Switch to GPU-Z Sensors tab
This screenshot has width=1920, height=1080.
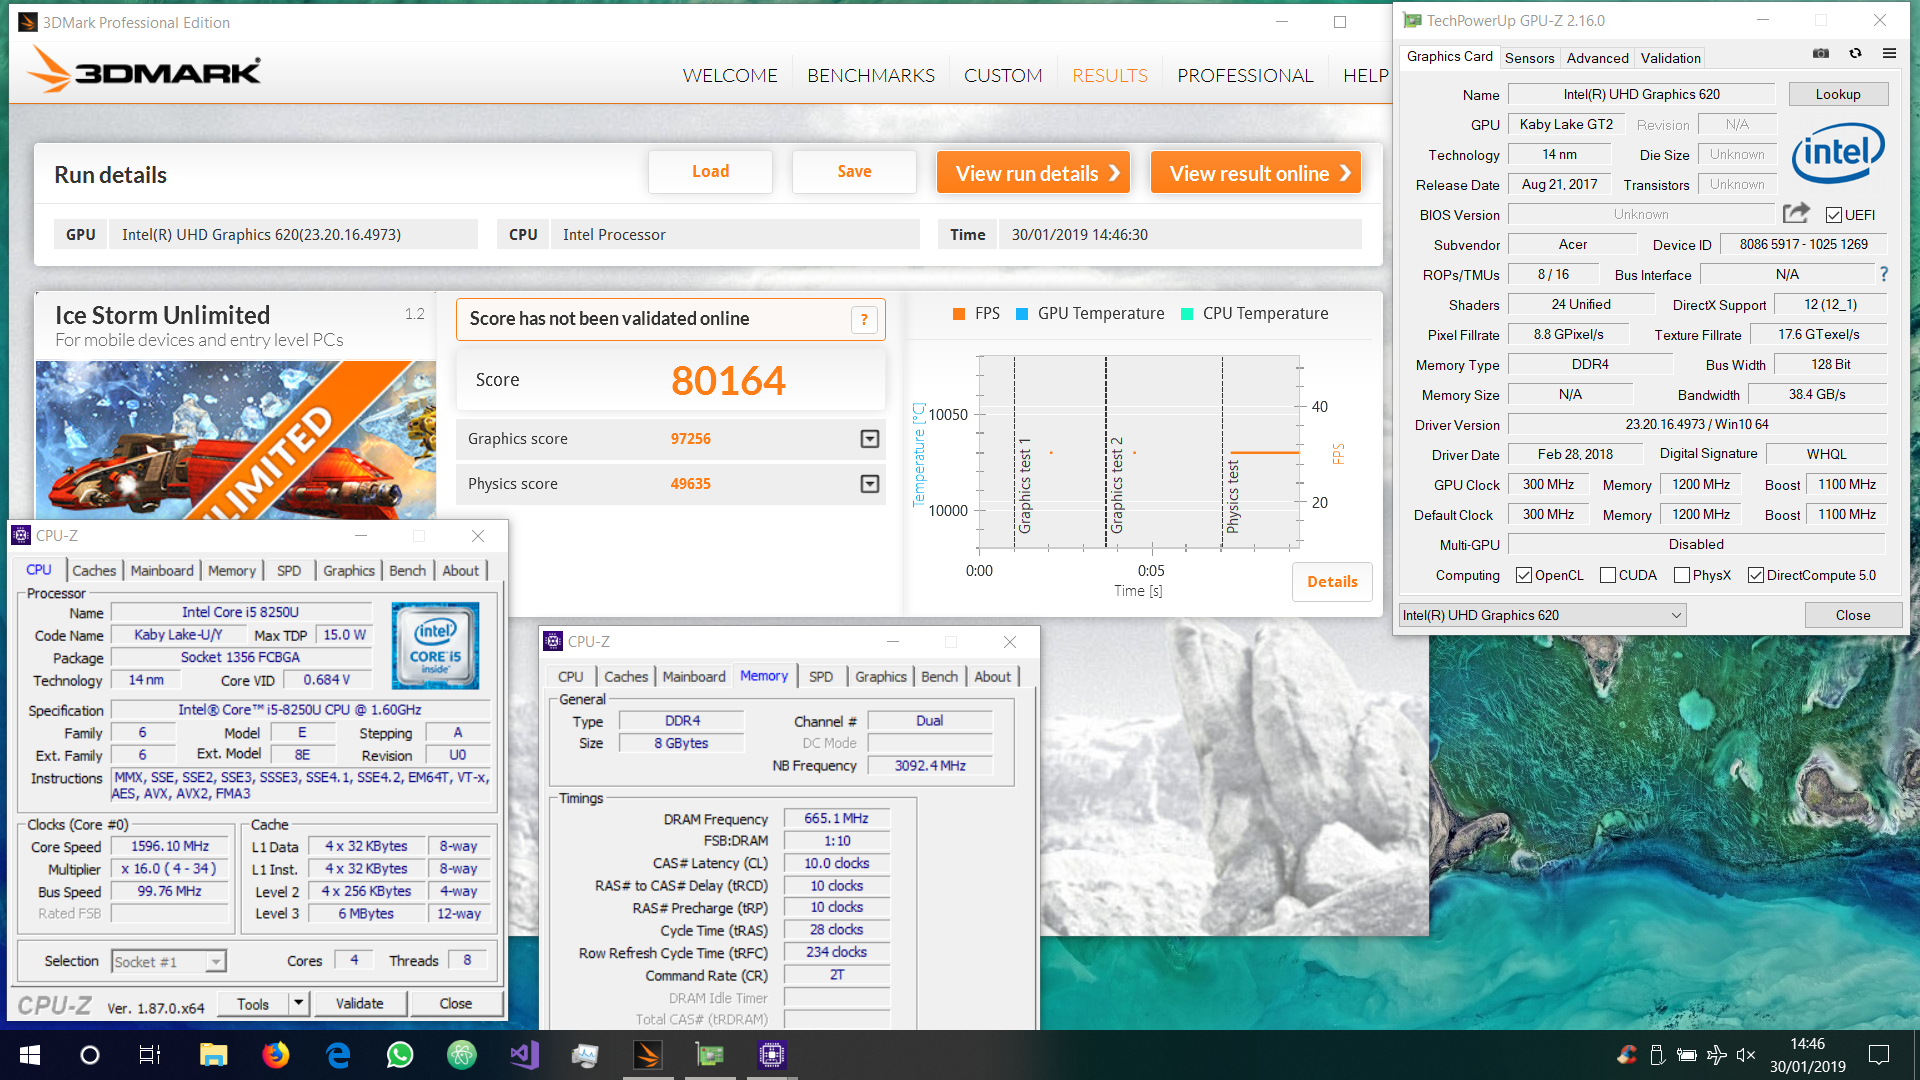click(1529, 58)
